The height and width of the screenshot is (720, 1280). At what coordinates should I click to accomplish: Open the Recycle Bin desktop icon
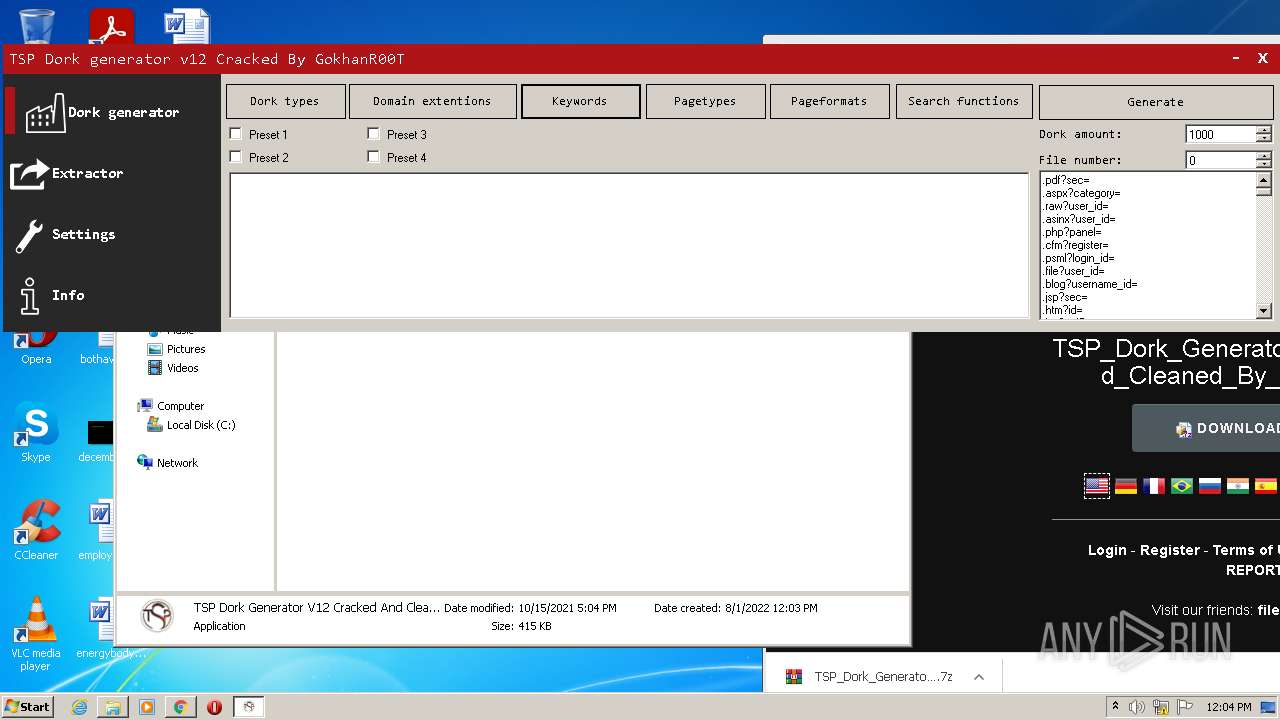click(36, 25)
